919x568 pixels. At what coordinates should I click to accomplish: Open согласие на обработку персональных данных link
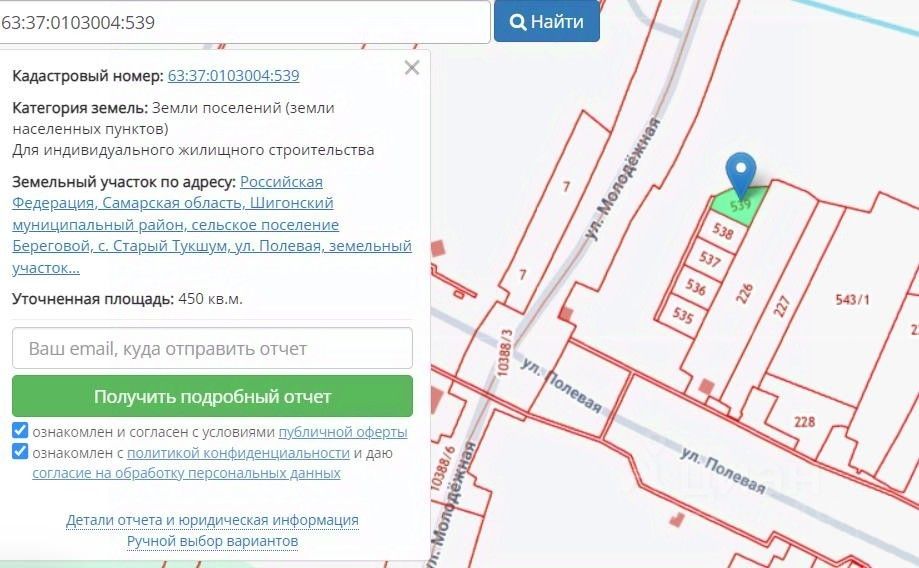pyautogui.click(x=186, y=473)
